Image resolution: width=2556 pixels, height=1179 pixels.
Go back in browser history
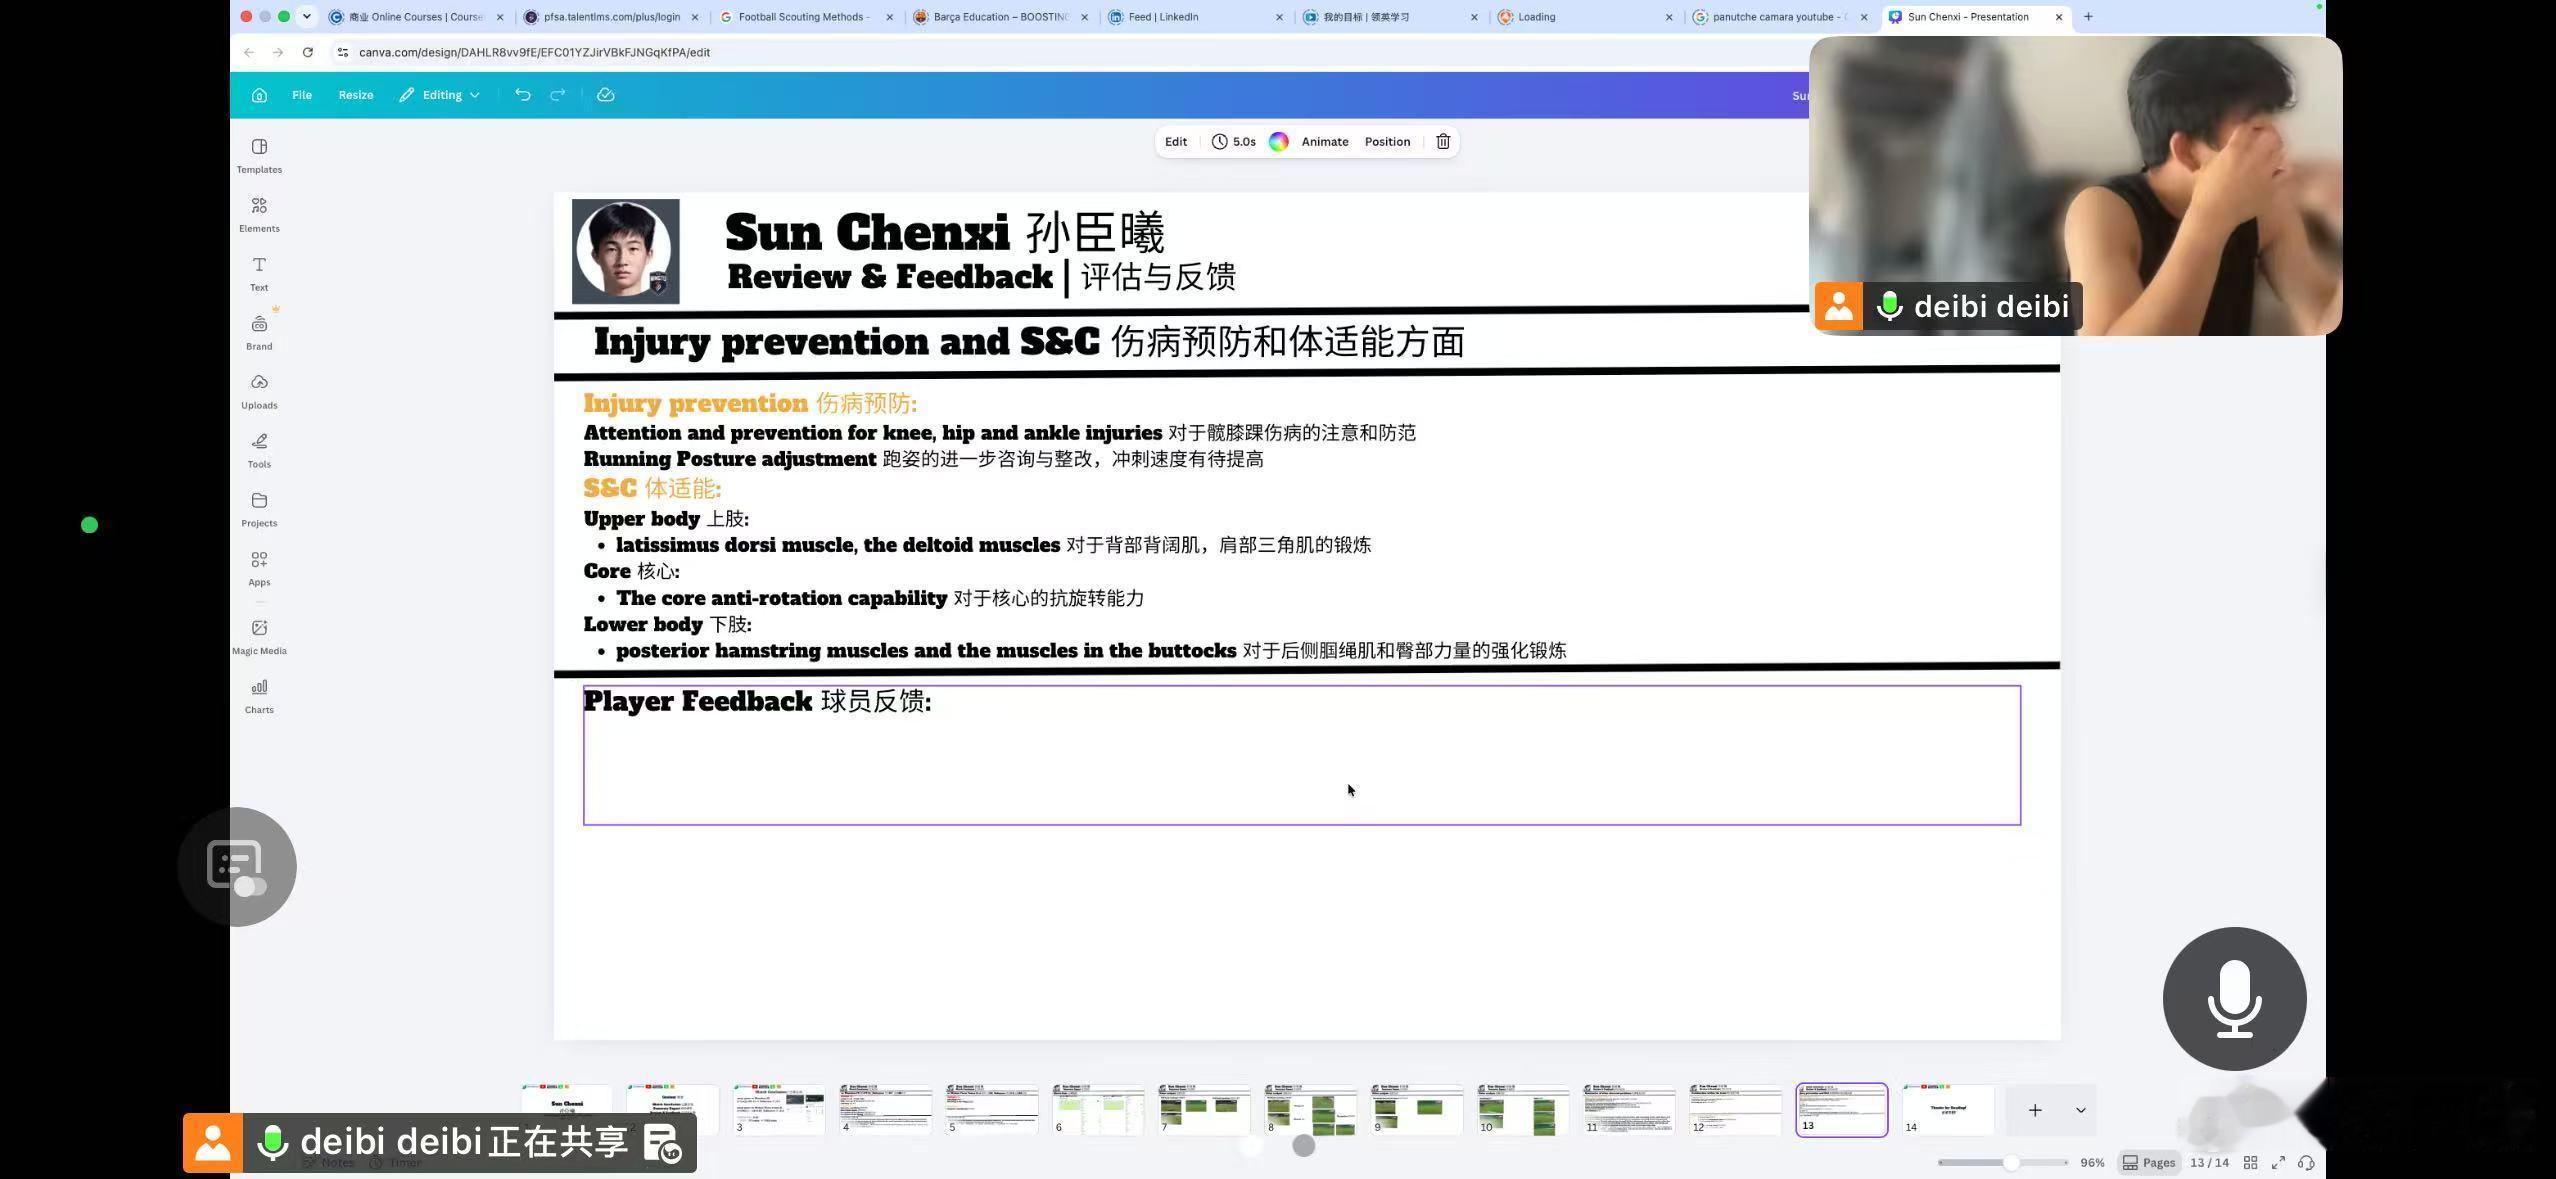[249, 52]
